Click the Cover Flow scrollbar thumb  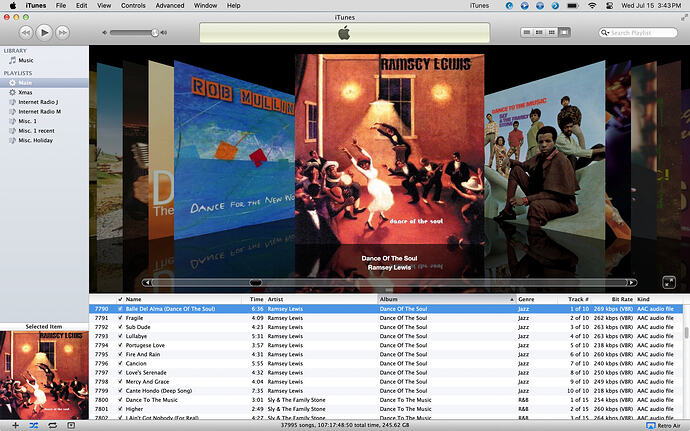tap(256, 283)
